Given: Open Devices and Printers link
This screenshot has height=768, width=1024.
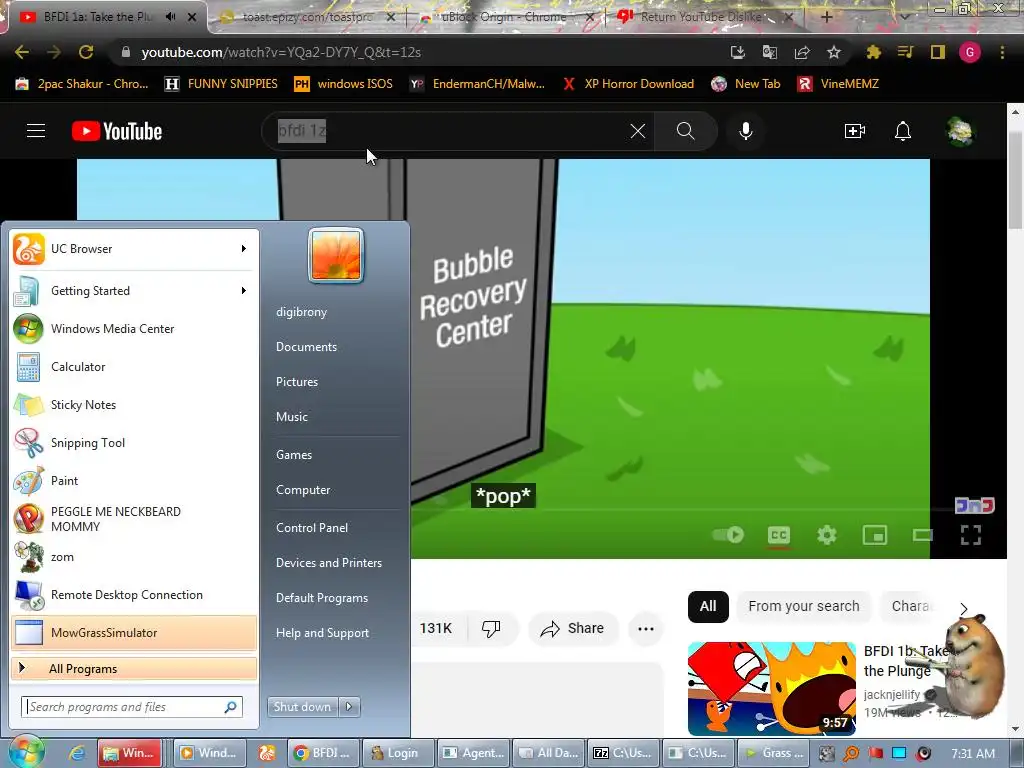Looking at the screenshot, I should coord(328,563).
